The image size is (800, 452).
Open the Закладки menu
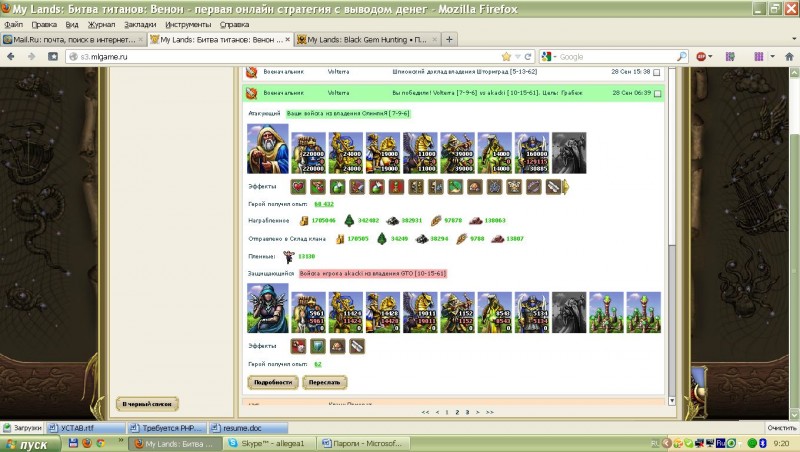pos(140,22)
